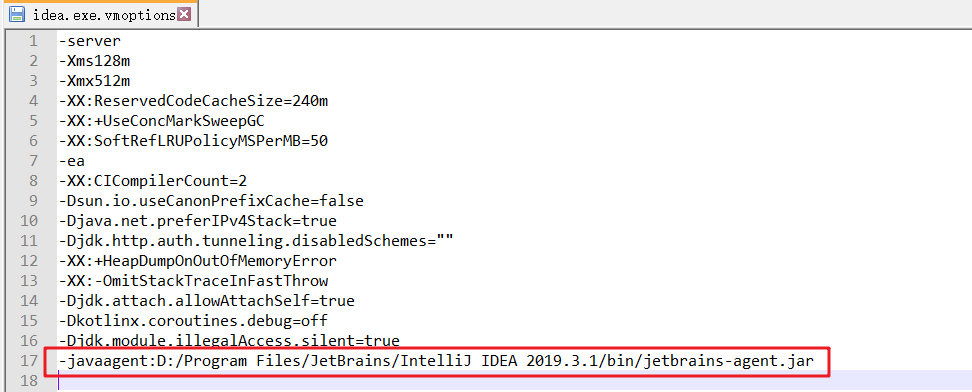Click the HeapDumpOnOutOfMemoryError line
Screen dimensions: 972x392
tap(198, 261)
